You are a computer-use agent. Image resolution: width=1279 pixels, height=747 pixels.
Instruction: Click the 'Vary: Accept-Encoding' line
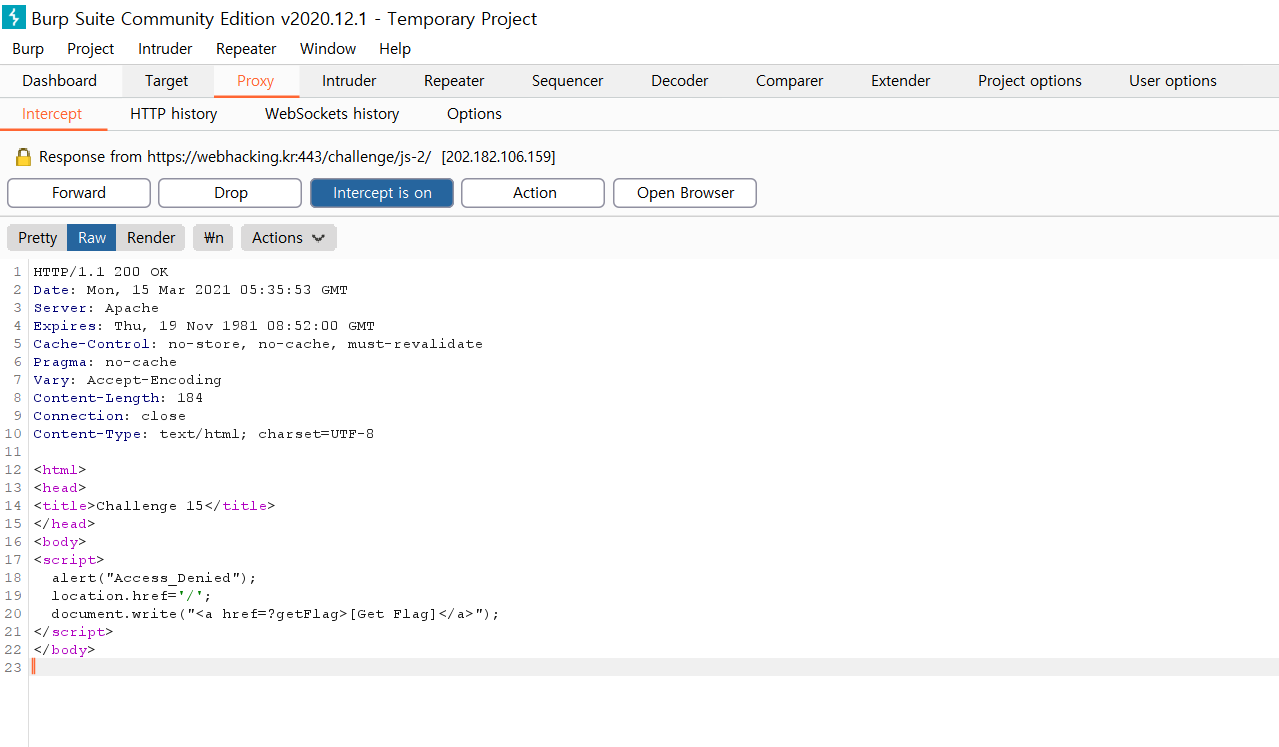tap(127, 380)
